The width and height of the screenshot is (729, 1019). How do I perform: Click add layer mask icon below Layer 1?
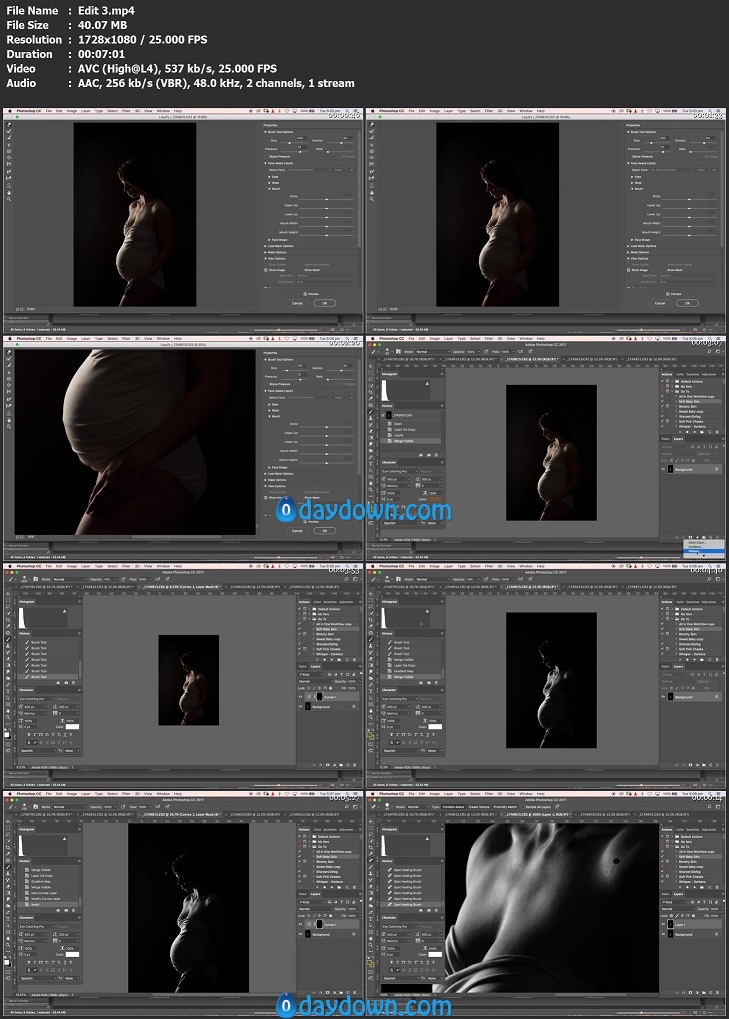coord(690,990)
